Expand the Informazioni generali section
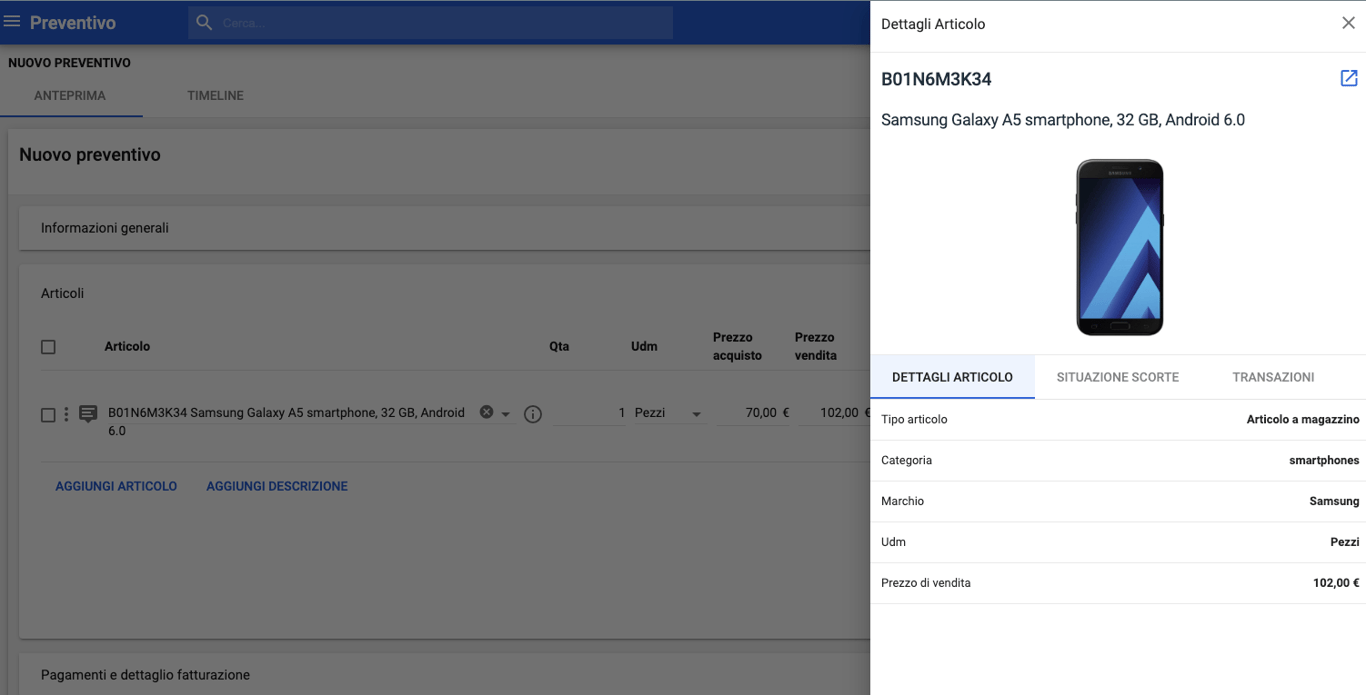 click(x=105, y=228)
